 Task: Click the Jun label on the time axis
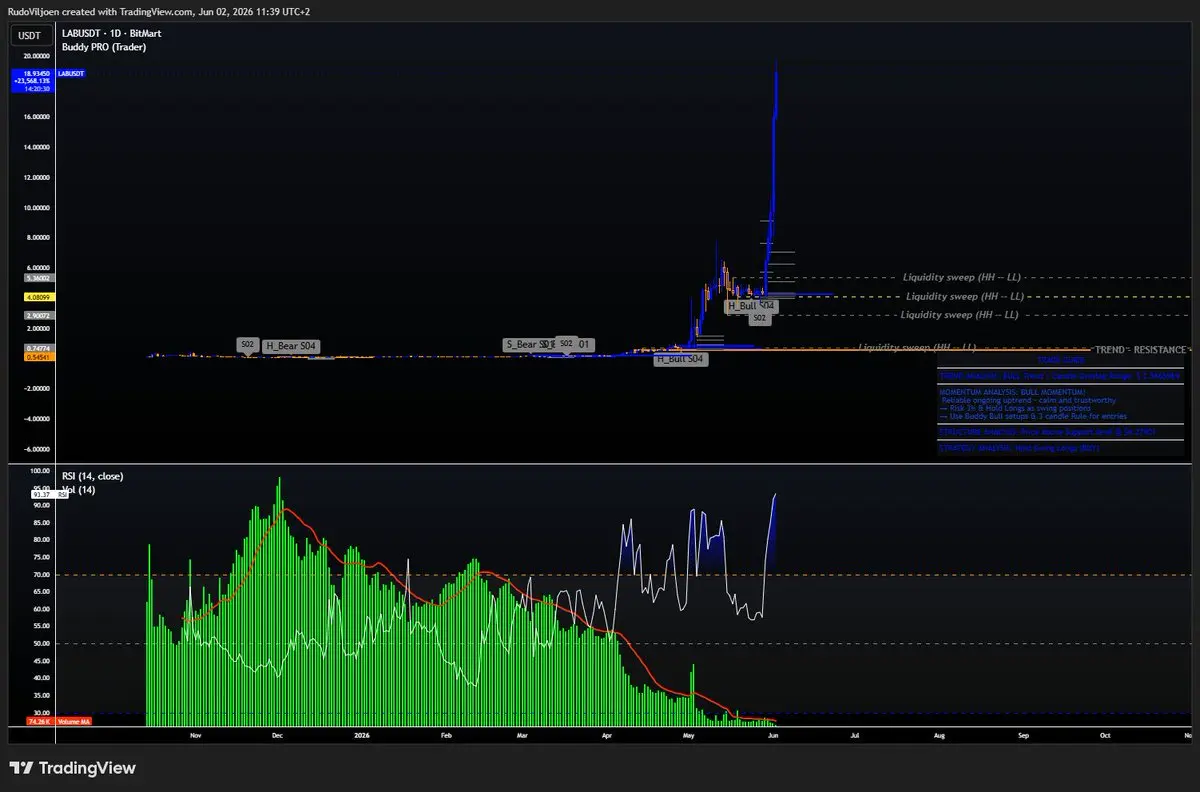coord(774,735)
